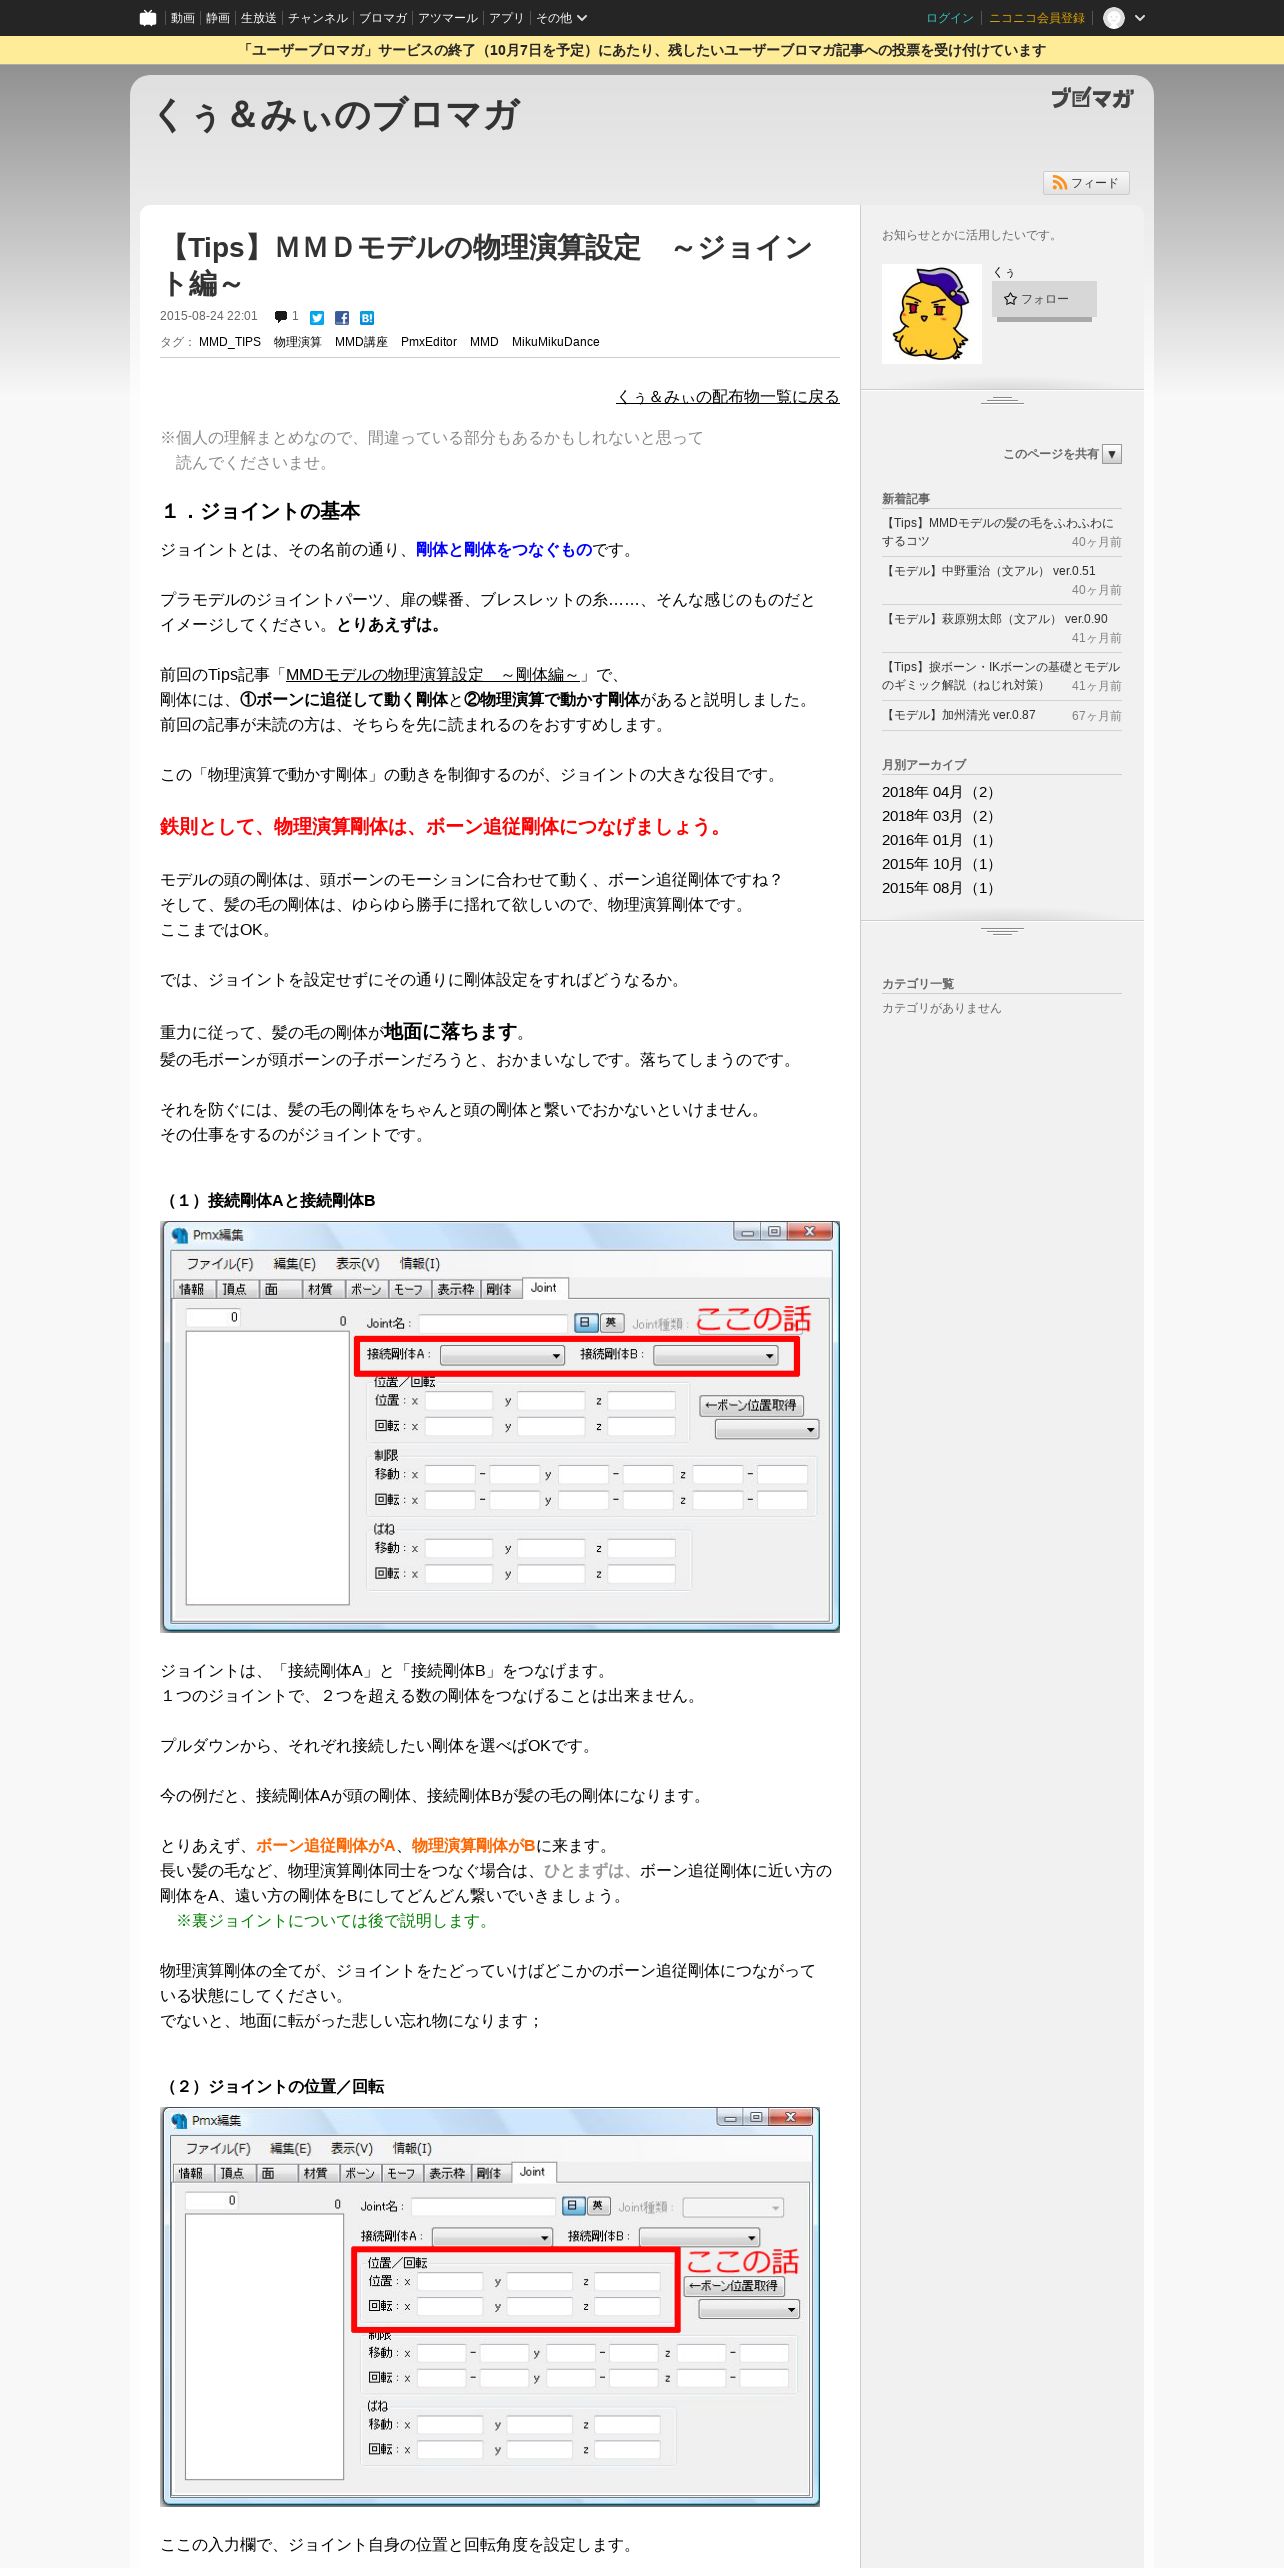Screen dimensions: 1284x2568
Task: Click the MMD_TIPS tag
Action: (x=230, y=342)
